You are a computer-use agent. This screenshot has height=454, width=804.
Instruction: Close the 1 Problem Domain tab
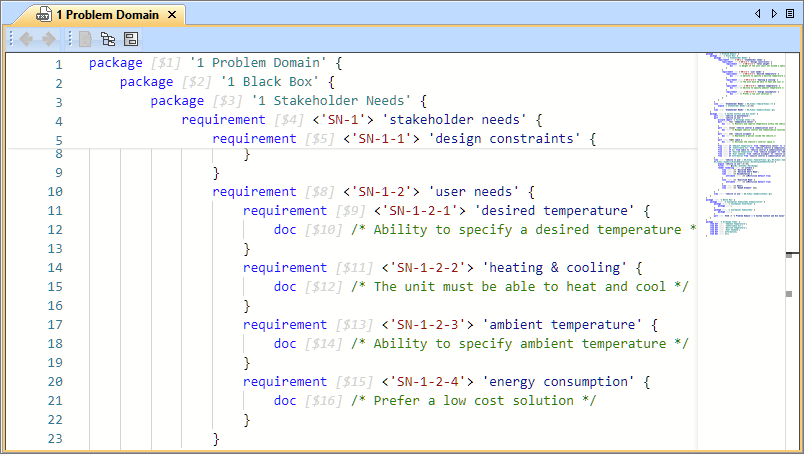click(172, 15)
